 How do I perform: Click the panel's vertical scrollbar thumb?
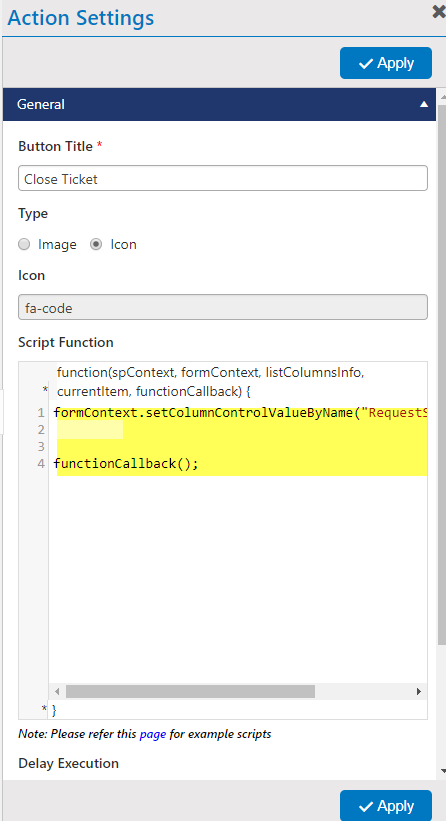442,374
